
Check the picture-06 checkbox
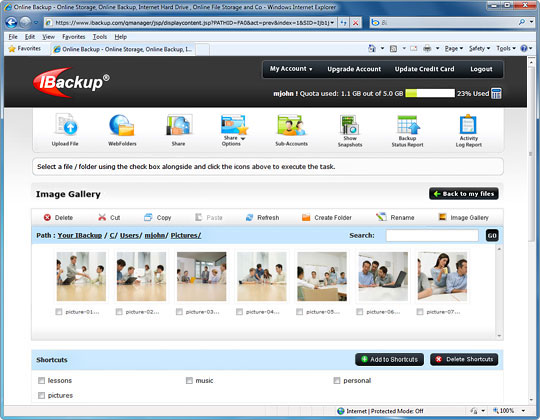click(x=360, y=312)
